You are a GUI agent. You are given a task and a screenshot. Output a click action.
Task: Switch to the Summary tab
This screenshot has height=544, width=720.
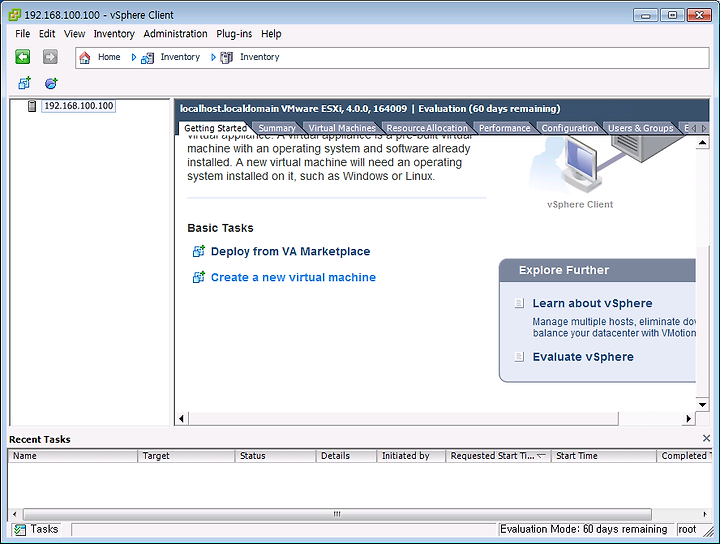pyautogui.click(x=277, y=128)
